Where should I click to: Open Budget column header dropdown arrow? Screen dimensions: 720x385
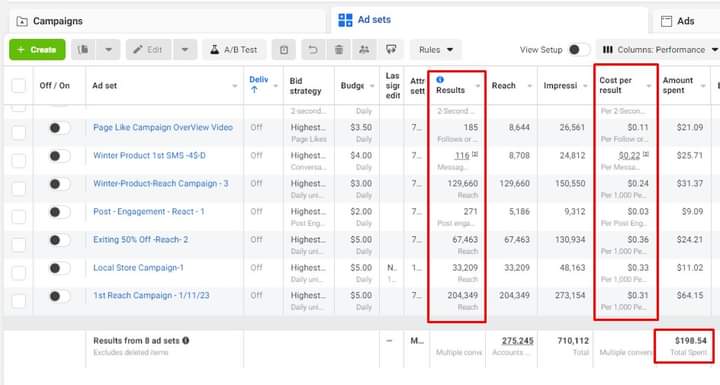tap(372, 86)
